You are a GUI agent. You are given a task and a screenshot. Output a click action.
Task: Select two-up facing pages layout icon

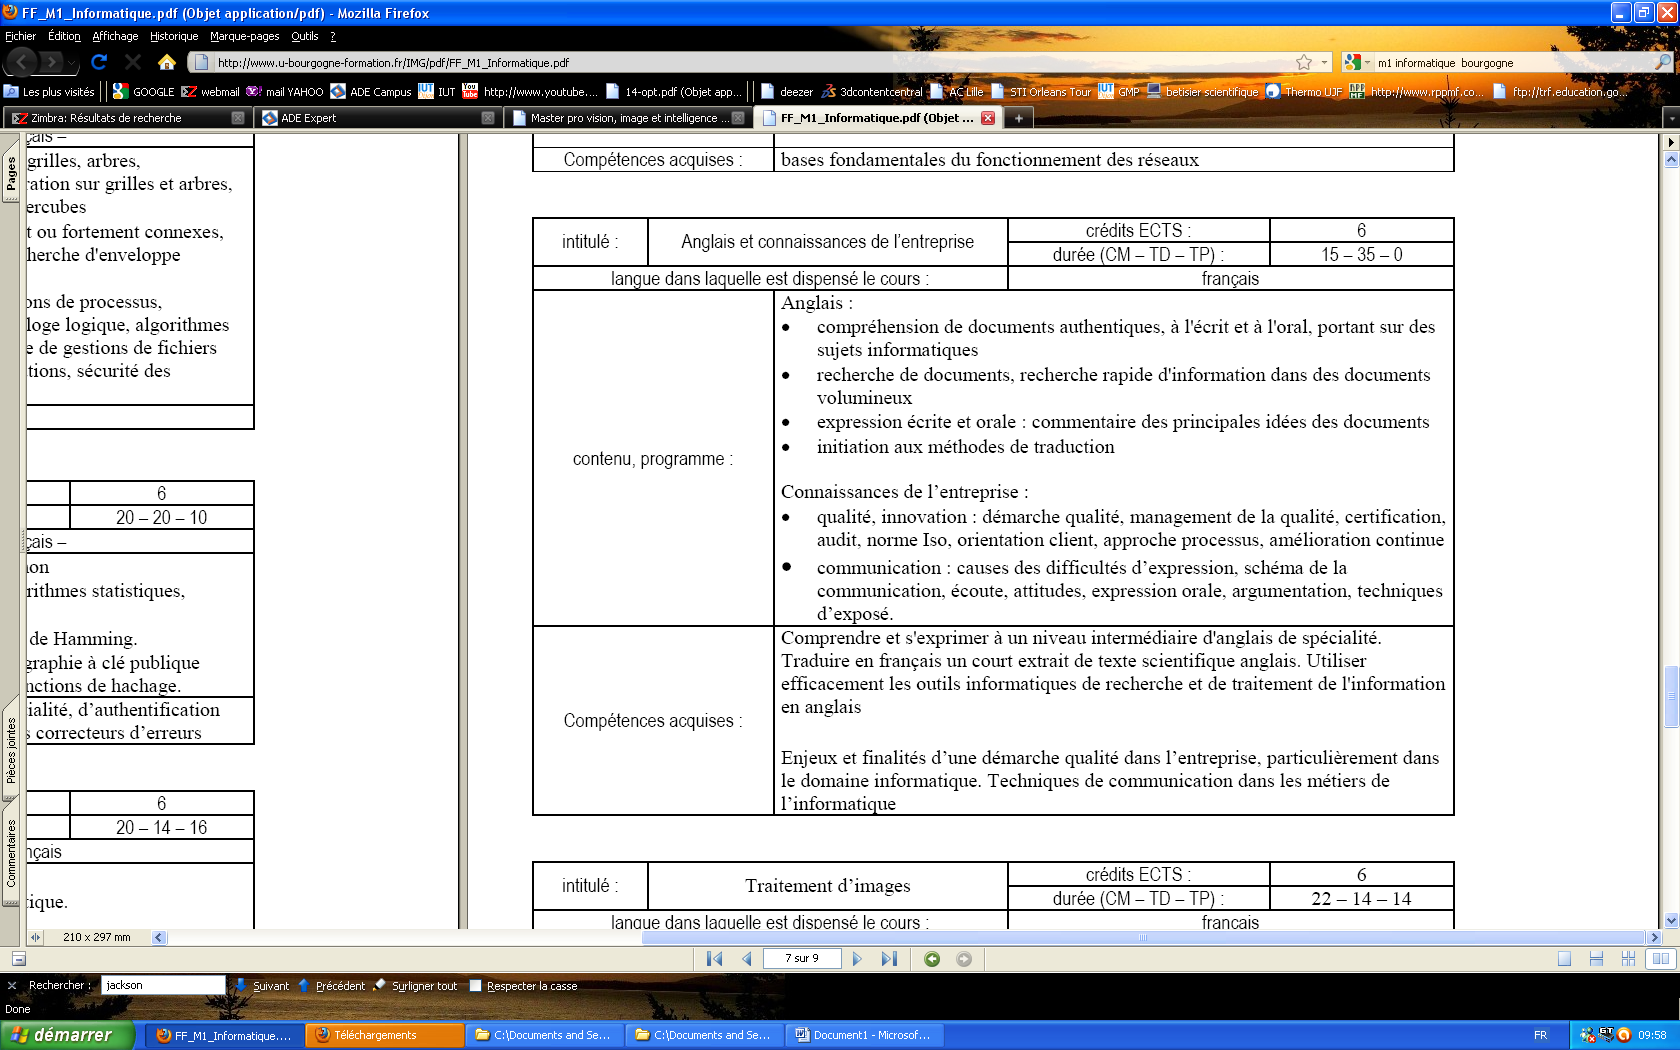tap(1661, 958)
